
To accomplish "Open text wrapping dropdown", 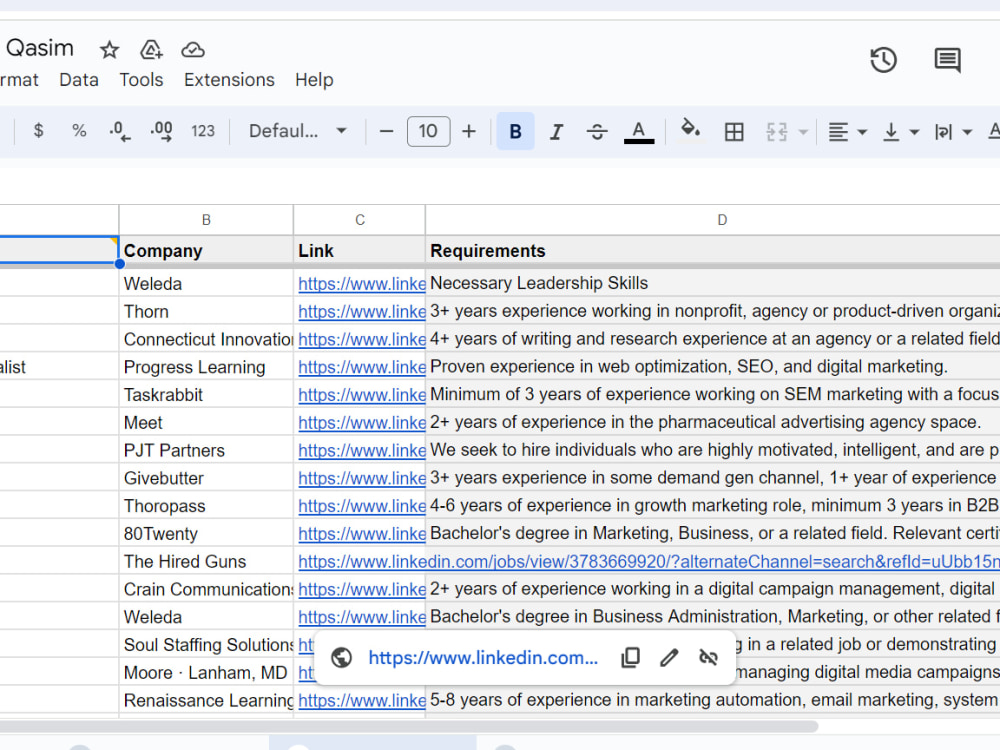I will click(x=953, y=132).
